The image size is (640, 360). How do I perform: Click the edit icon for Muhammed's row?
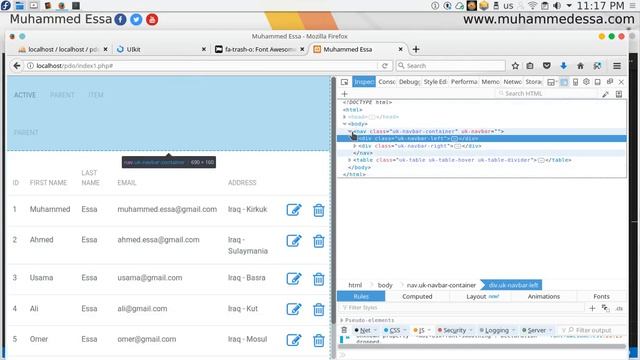pyautogui.click(x=294, y=210)
